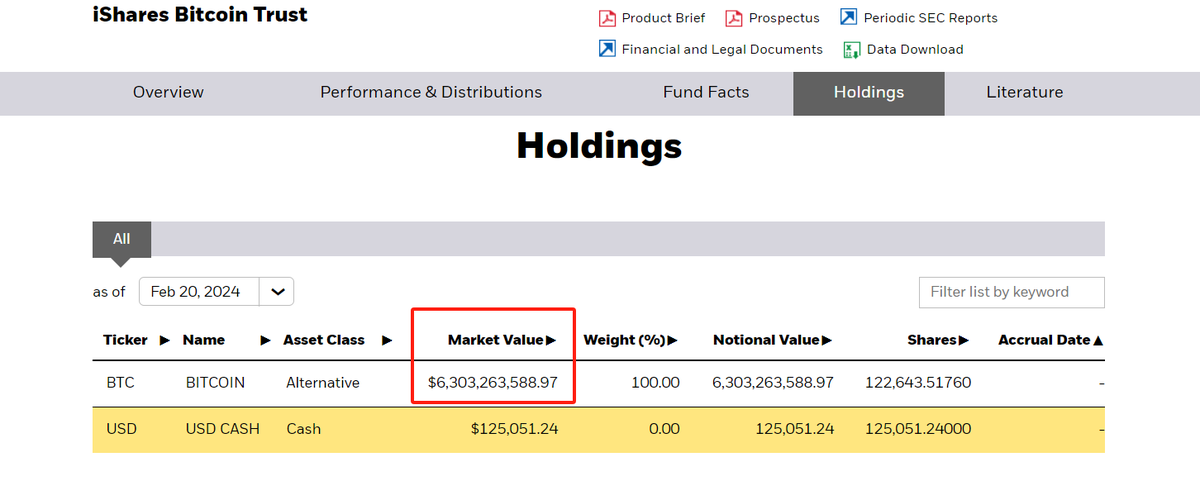1200x481 pixels.
Task: Click the 0.00 weight cell
Action: coord(663,429)
